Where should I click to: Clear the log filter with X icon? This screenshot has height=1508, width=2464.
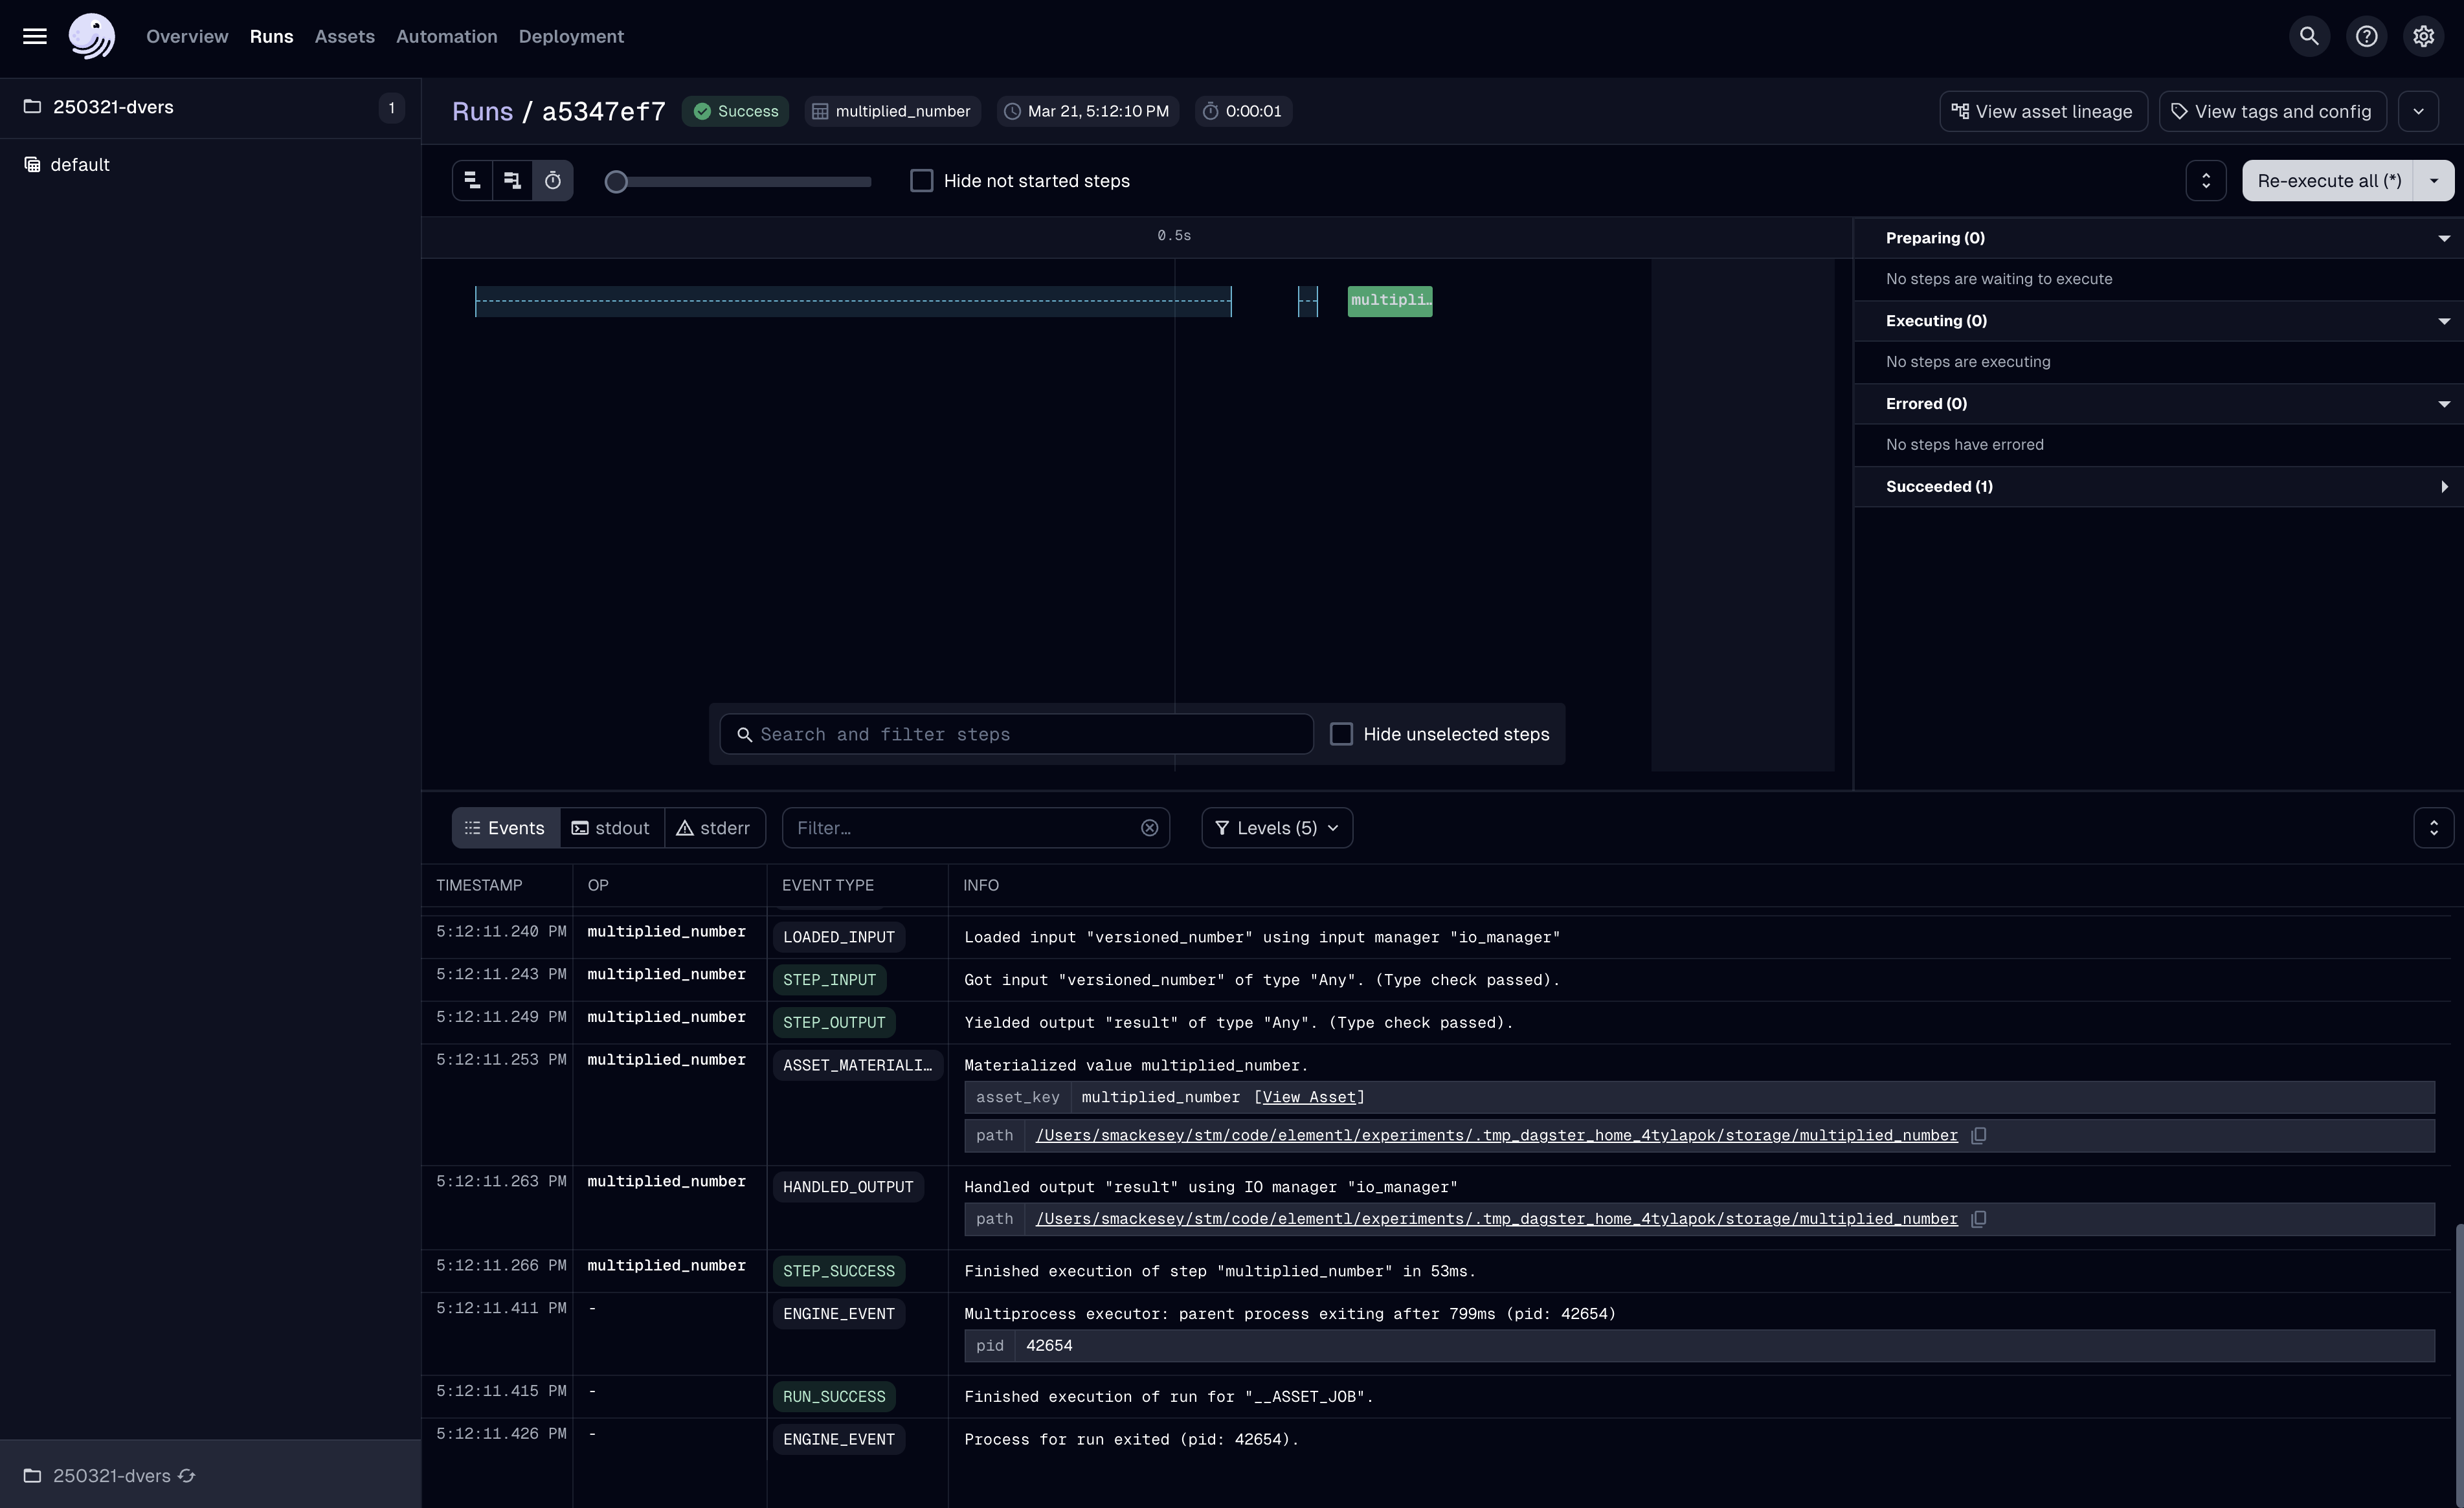point(1149,828)
